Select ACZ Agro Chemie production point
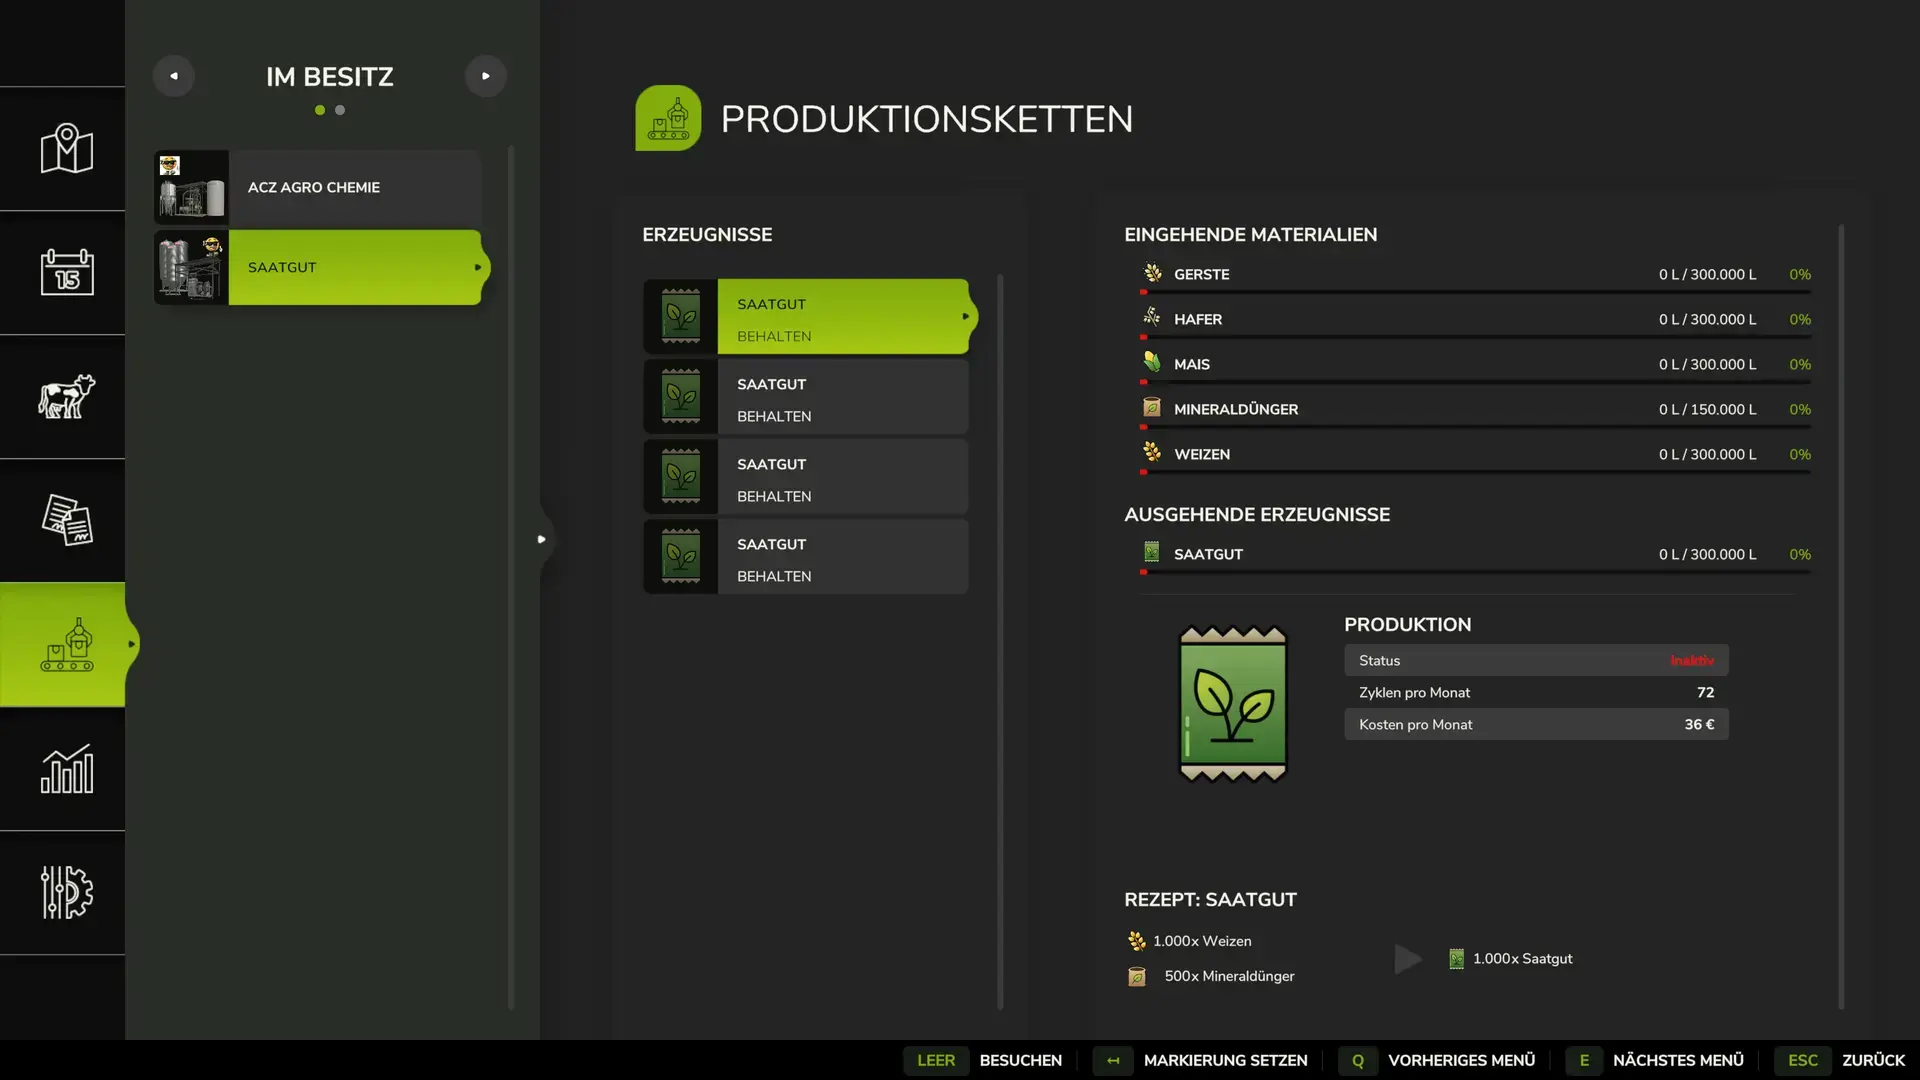 (x=318, y=188)
